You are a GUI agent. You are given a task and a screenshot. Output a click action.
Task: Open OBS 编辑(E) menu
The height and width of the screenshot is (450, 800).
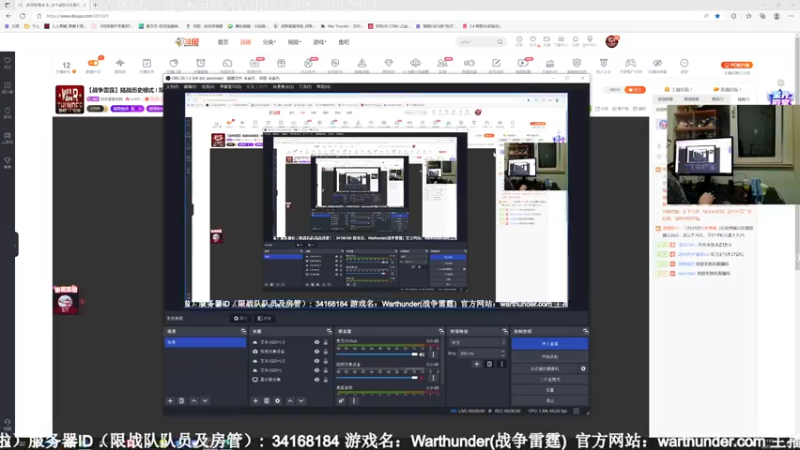tap(190, 87)
